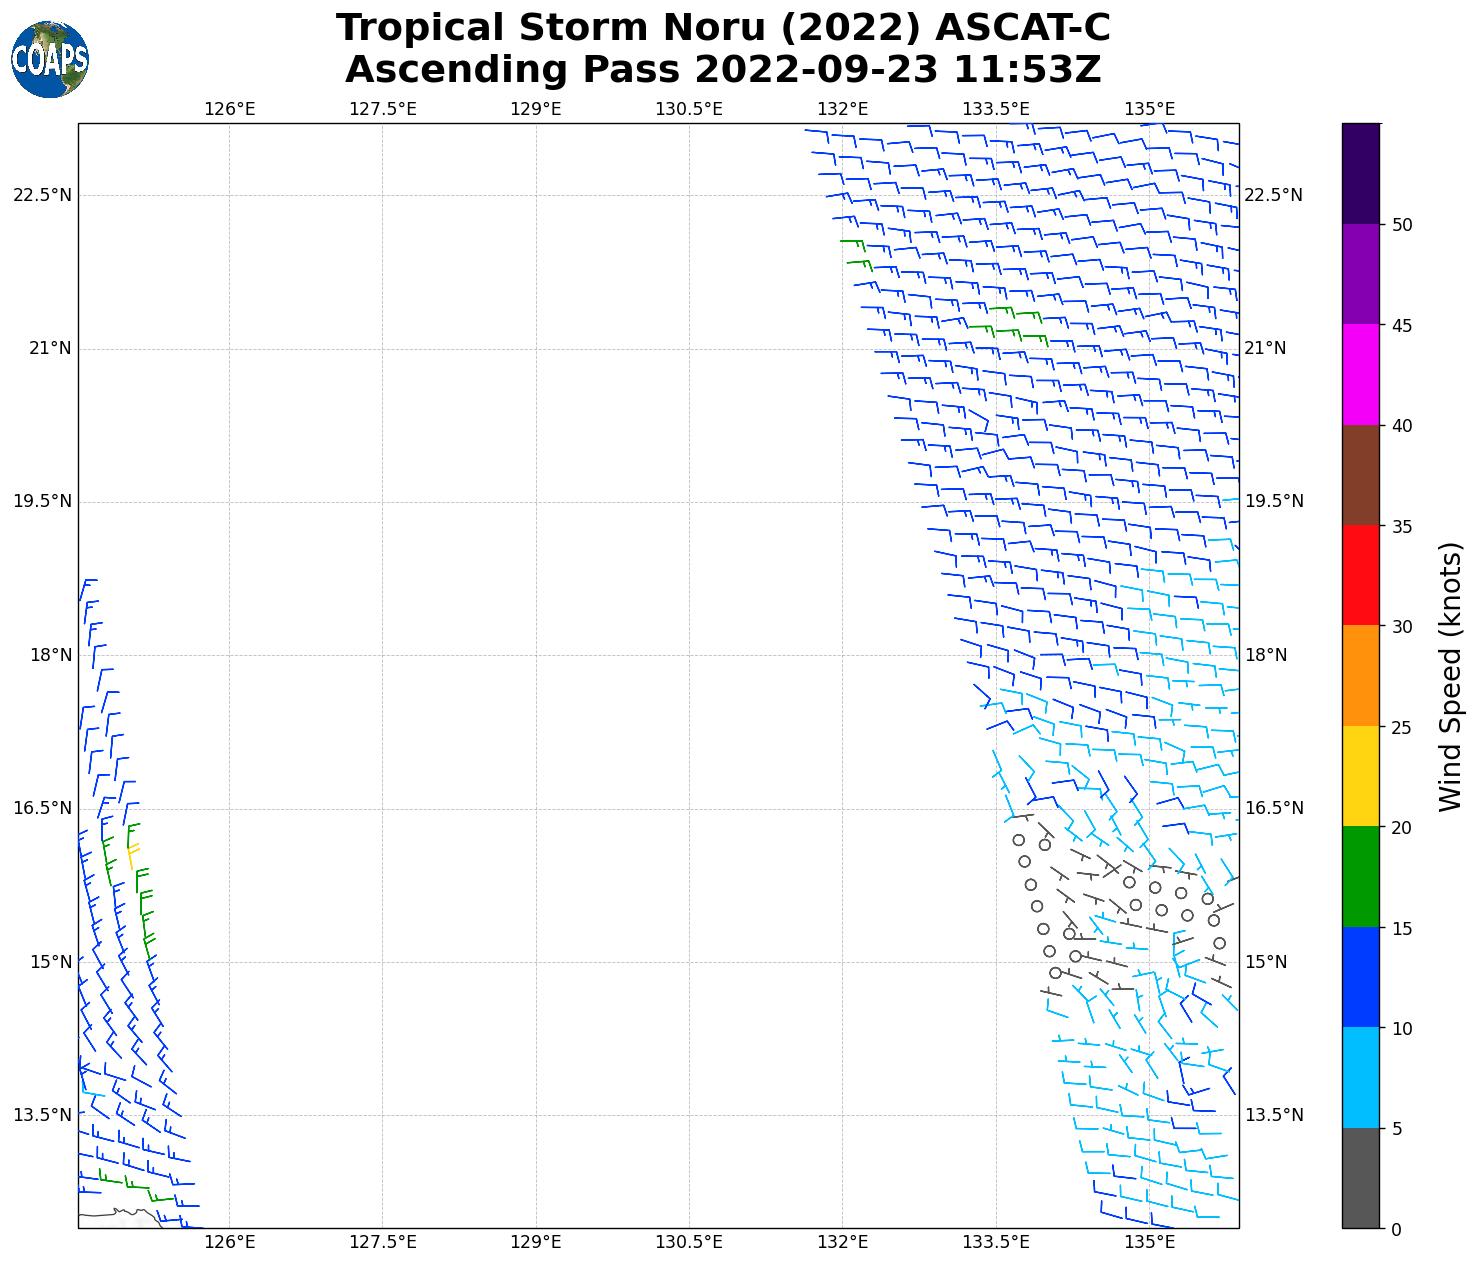Select the orange 25-30 knot colorbar band

(x=1360, y=675)
